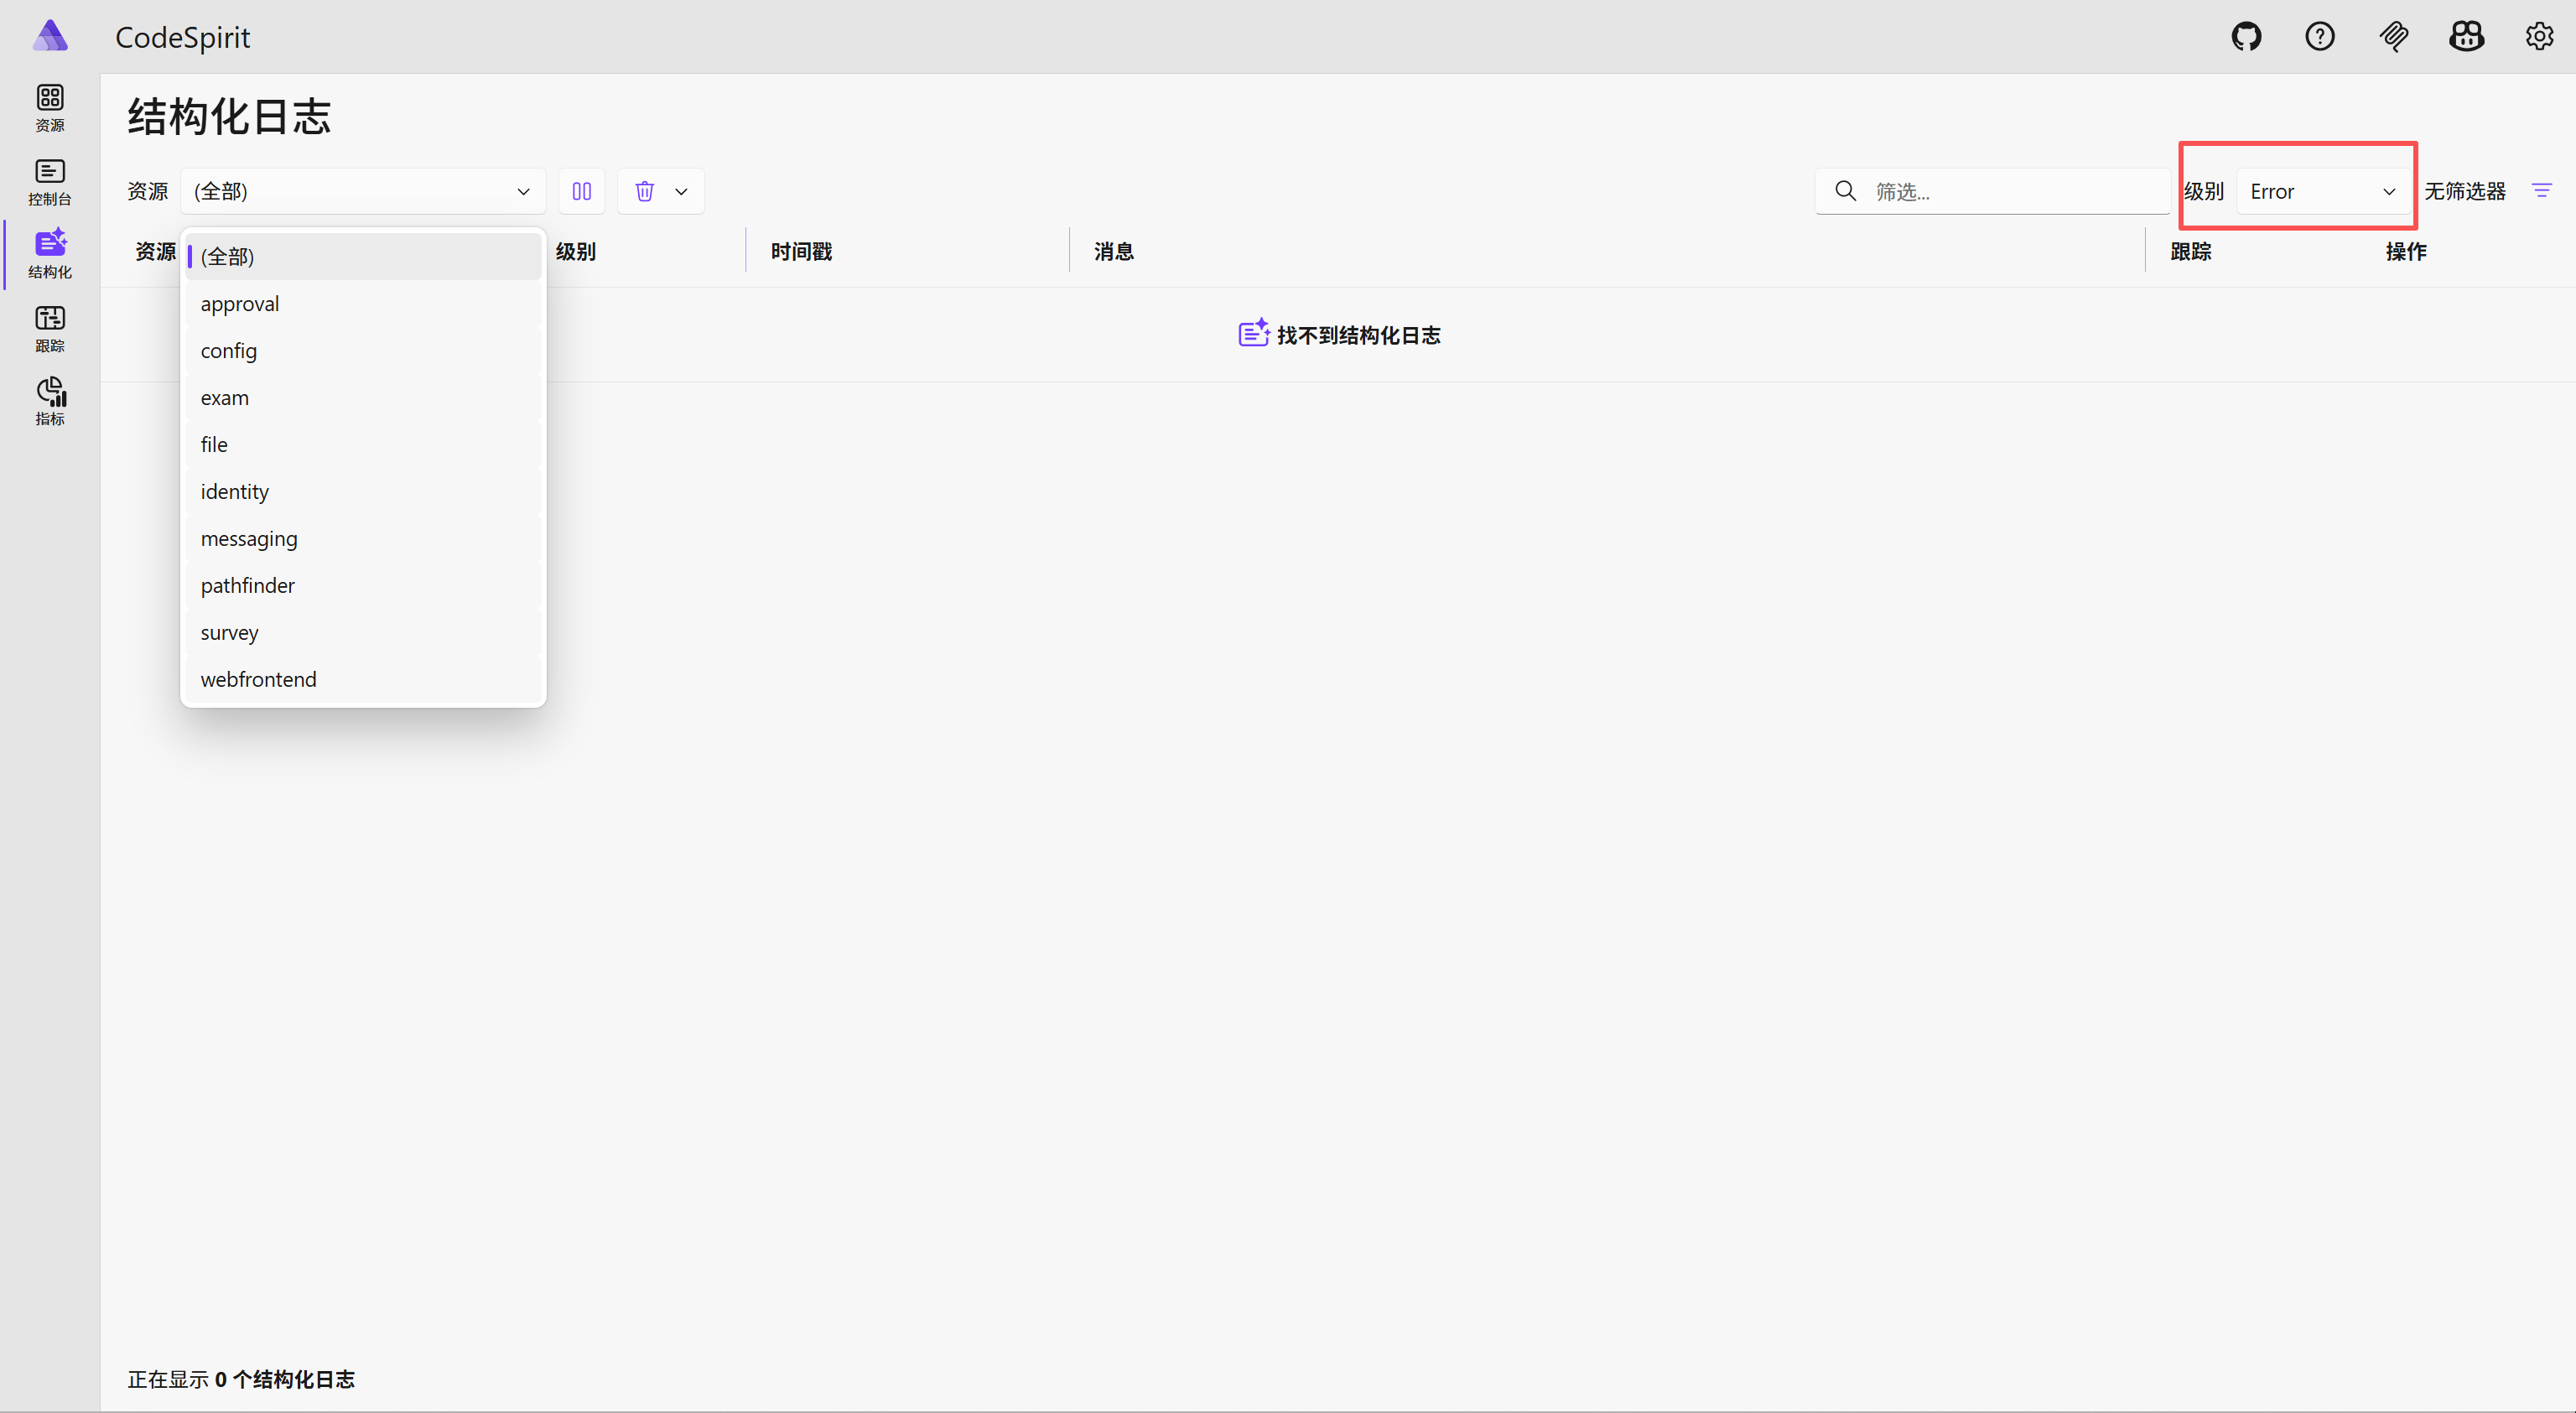Pause incoming structured logs
This screenshot has height=1413, width=2576.
[581, 191]
